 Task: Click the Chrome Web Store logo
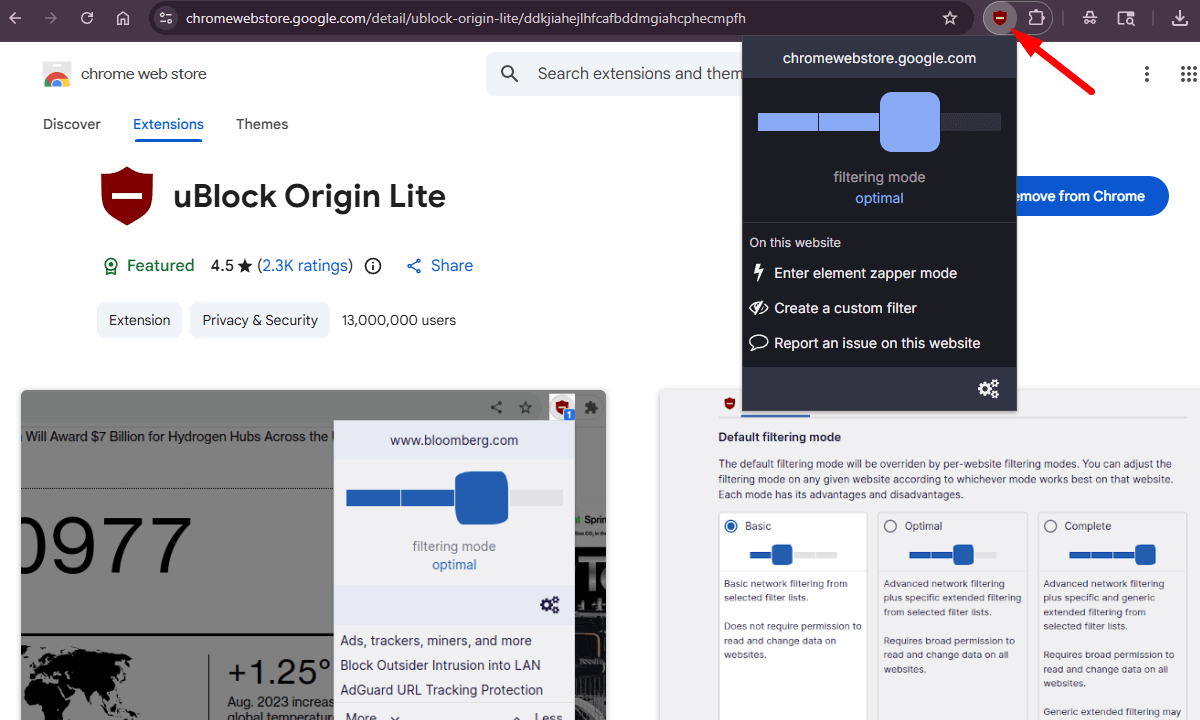coord(57,73)
